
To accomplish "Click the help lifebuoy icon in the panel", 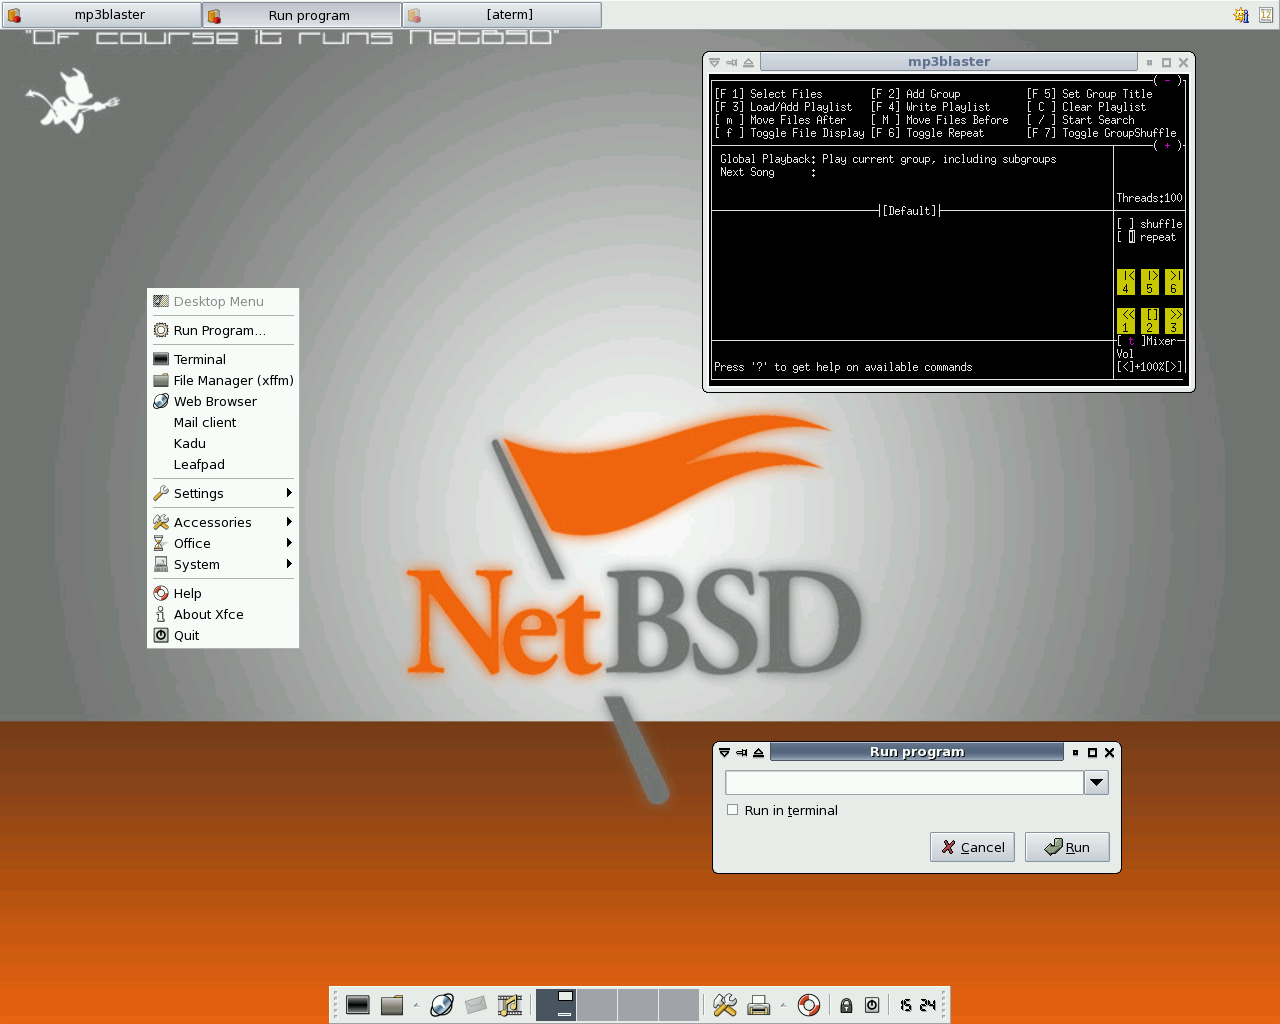I will pyautogui.click(x=808, y=1005).
